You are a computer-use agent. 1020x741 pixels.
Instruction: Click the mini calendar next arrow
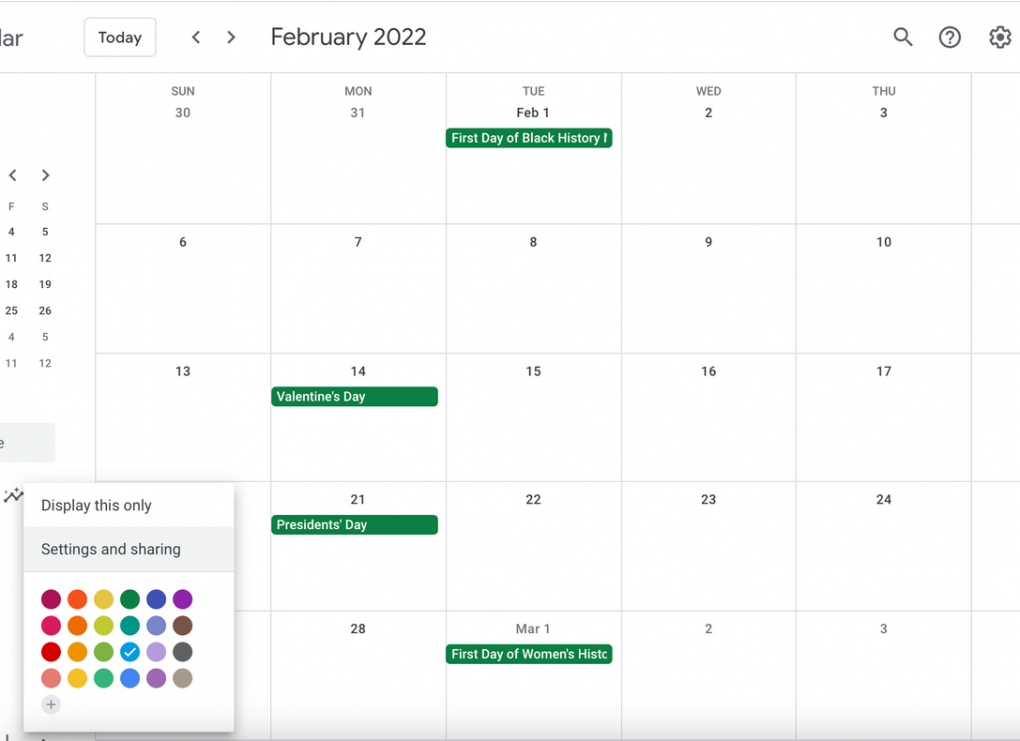pos(45,175)
